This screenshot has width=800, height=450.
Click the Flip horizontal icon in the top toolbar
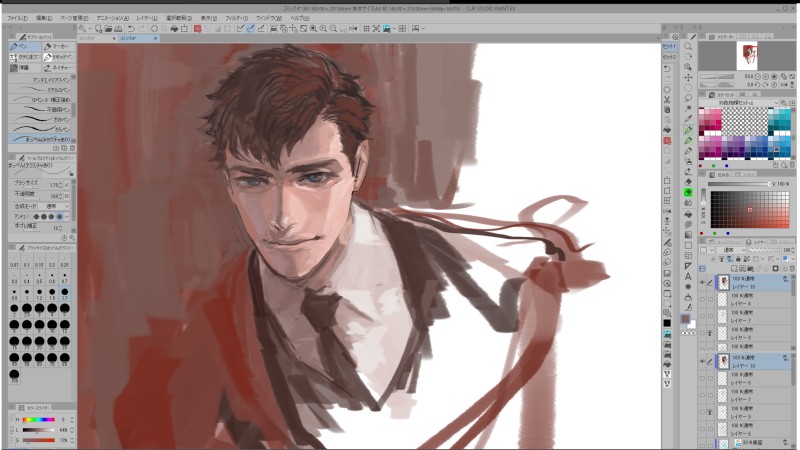353,29
